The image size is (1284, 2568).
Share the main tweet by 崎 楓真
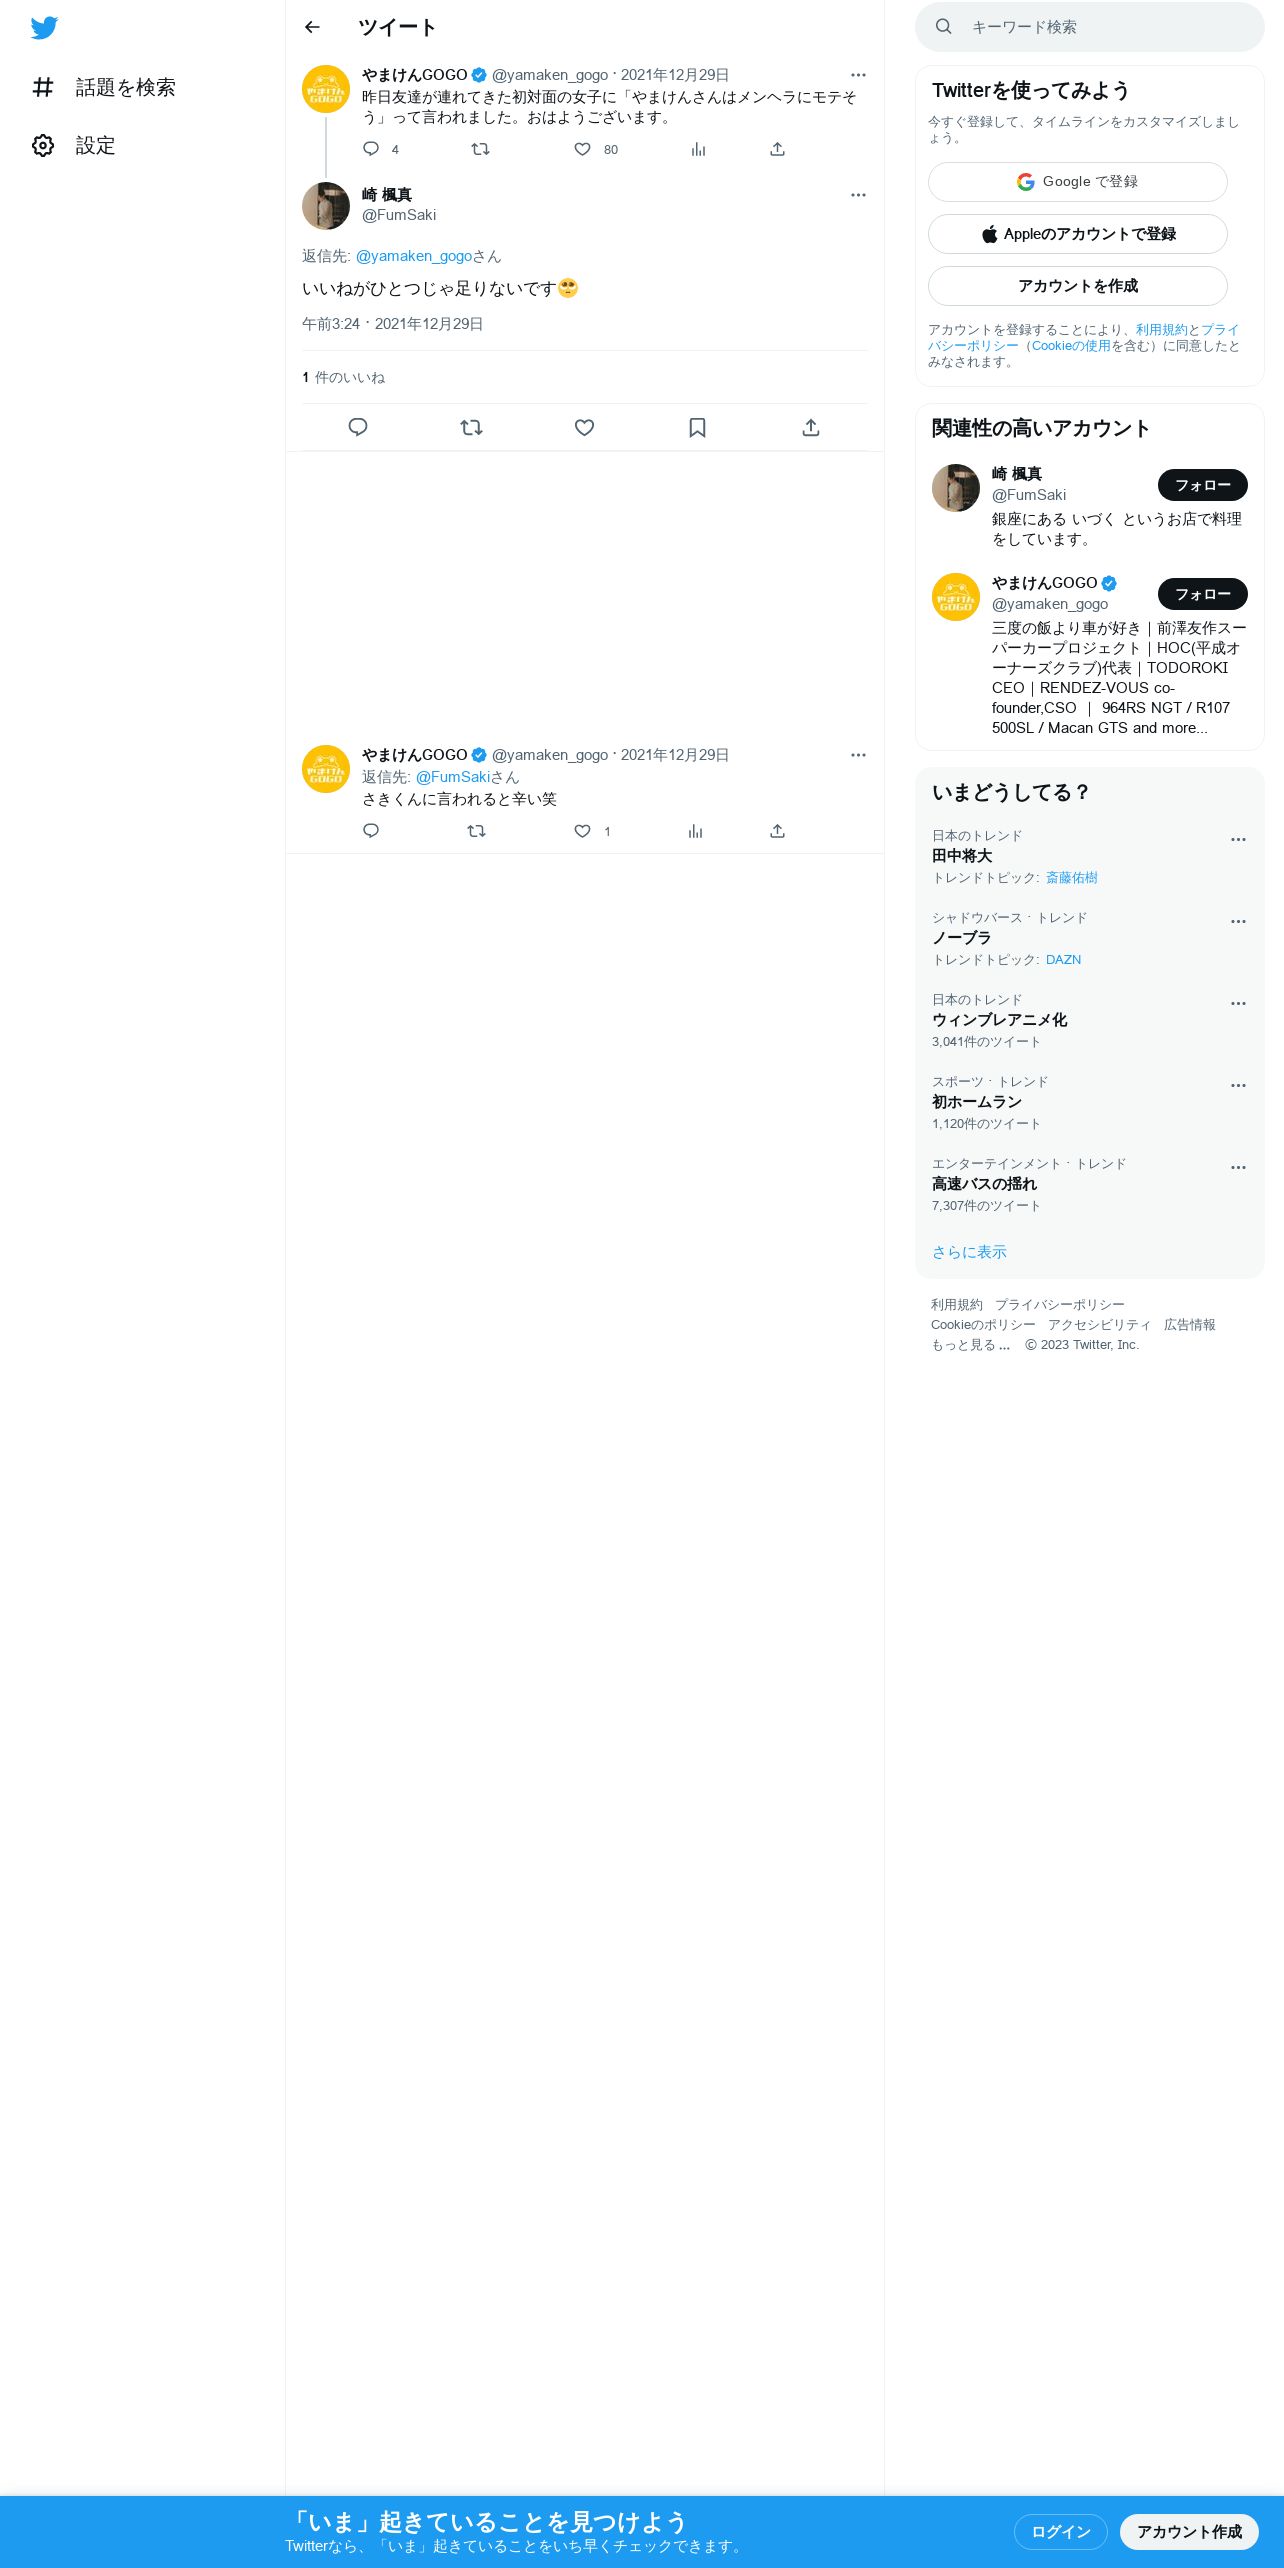click(x=811, y=428)
